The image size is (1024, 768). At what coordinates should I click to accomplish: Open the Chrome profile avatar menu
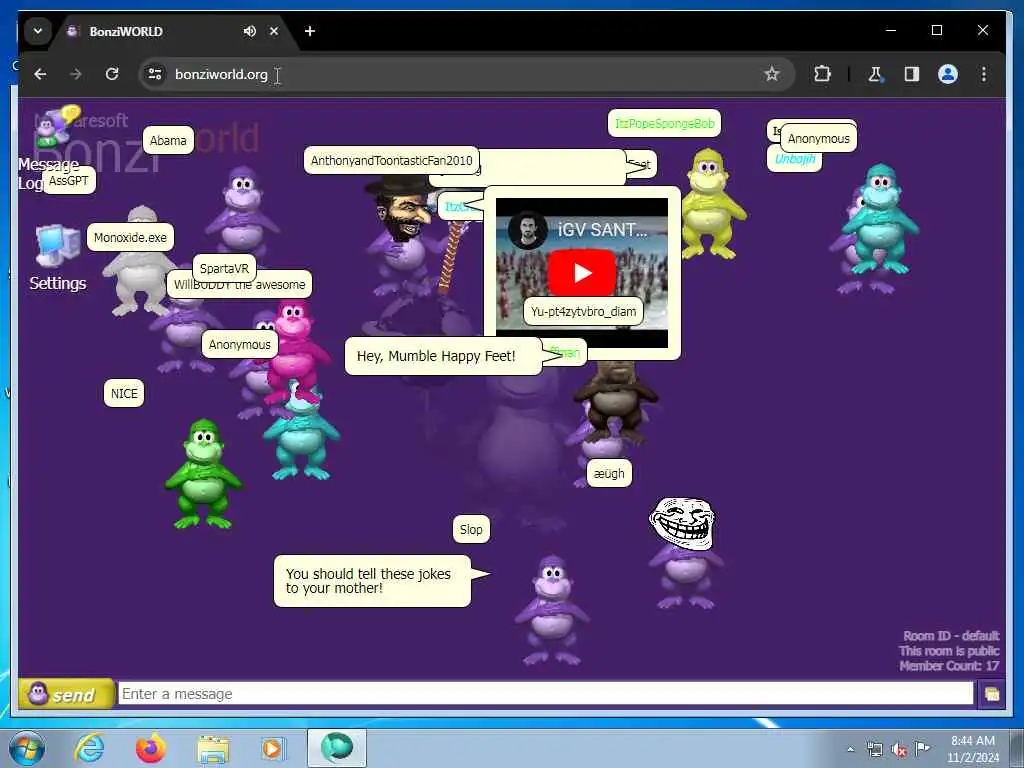pyautogui.click(x=948, y=74)
